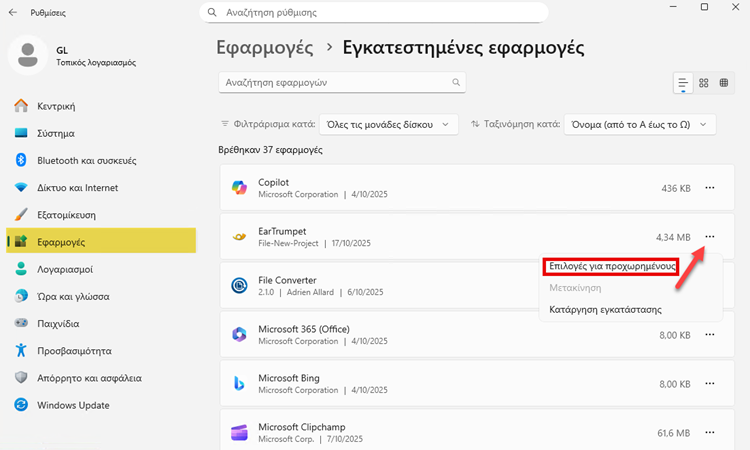Click the Βρέθηκαν 37 εφαρμογές count text
The height and width of the screenshot is (450, 750).
pyautogui.click(x=270, y=150)
